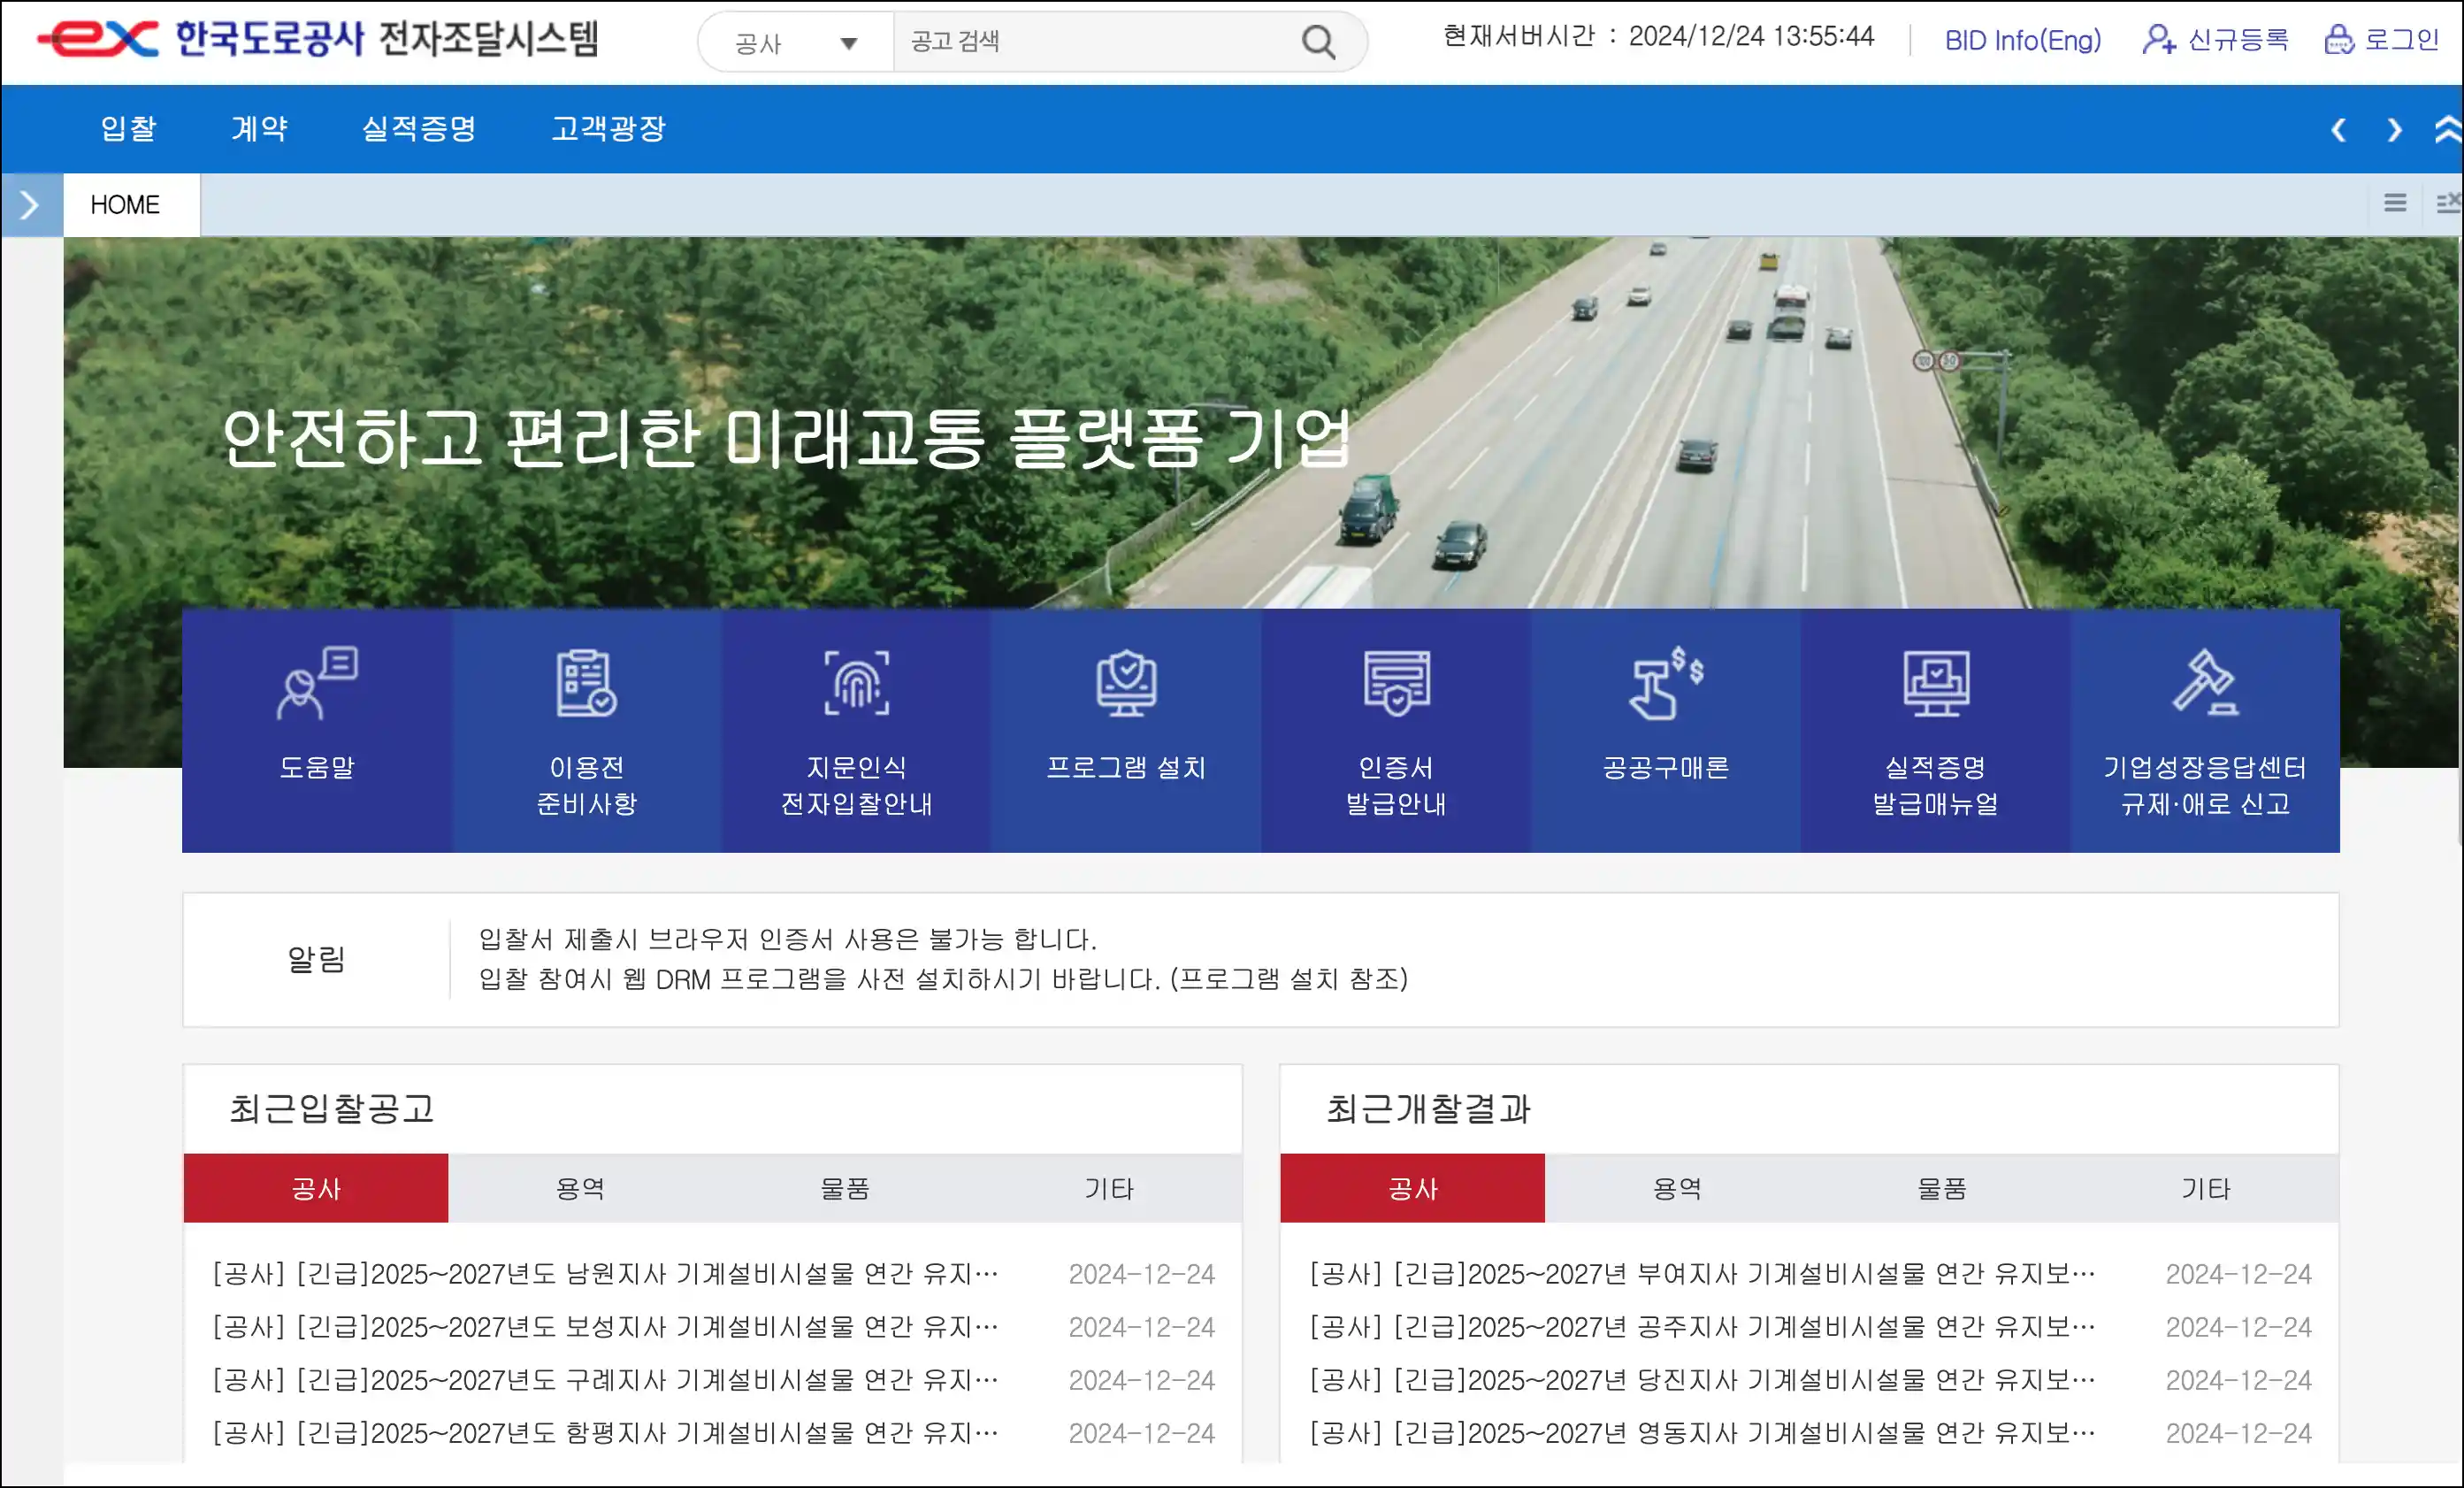Switch to the 용역 tab in 최근입찰공고
Image resolution: width=2464 pixels, height=1488 pixels.
pyautogui.click(x=580, y=1188)
